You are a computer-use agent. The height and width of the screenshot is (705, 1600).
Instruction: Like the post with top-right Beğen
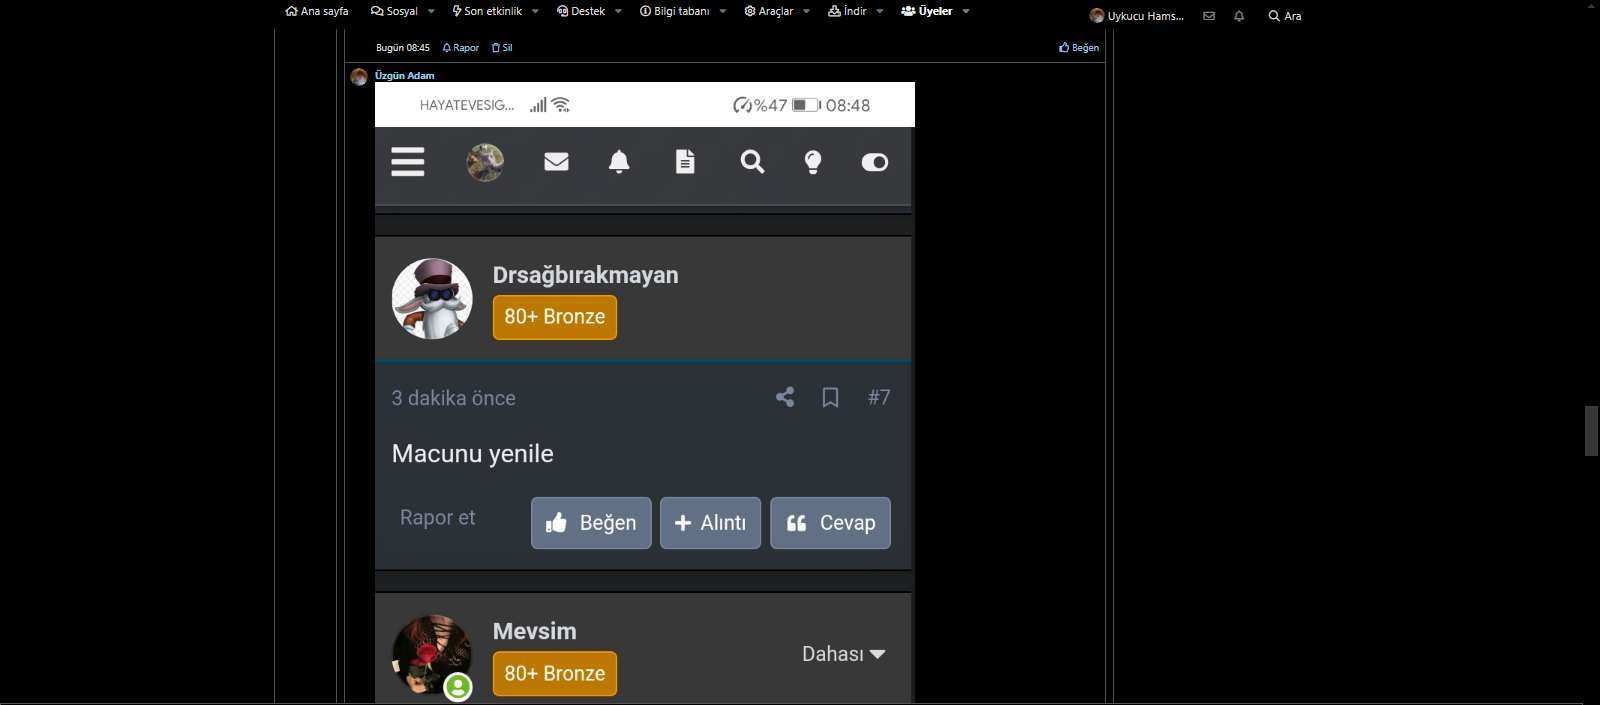point(1079,48)
